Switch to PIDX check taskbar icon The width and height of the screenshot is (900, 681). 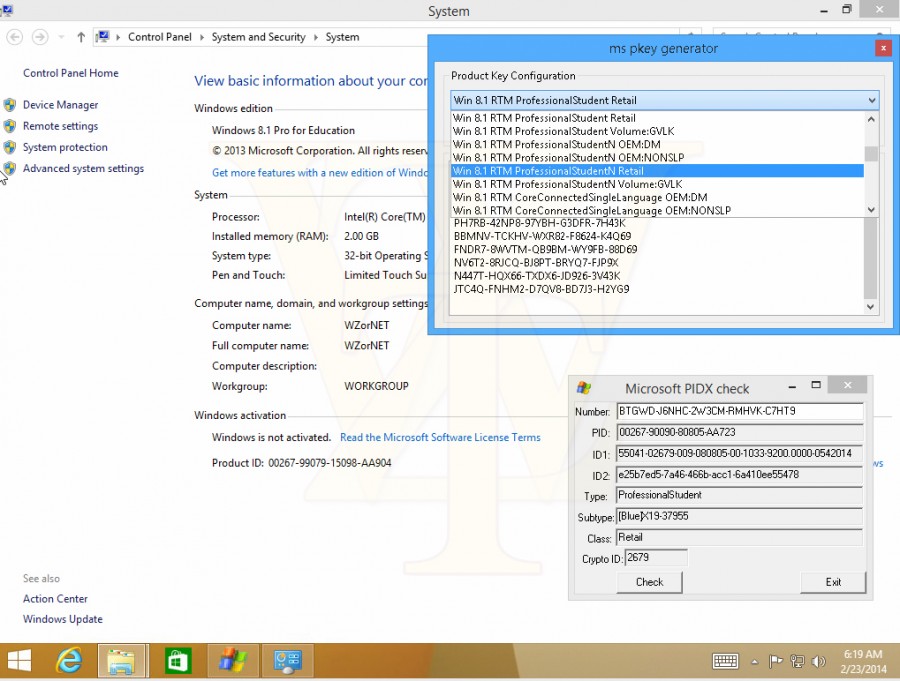(232, 661)
